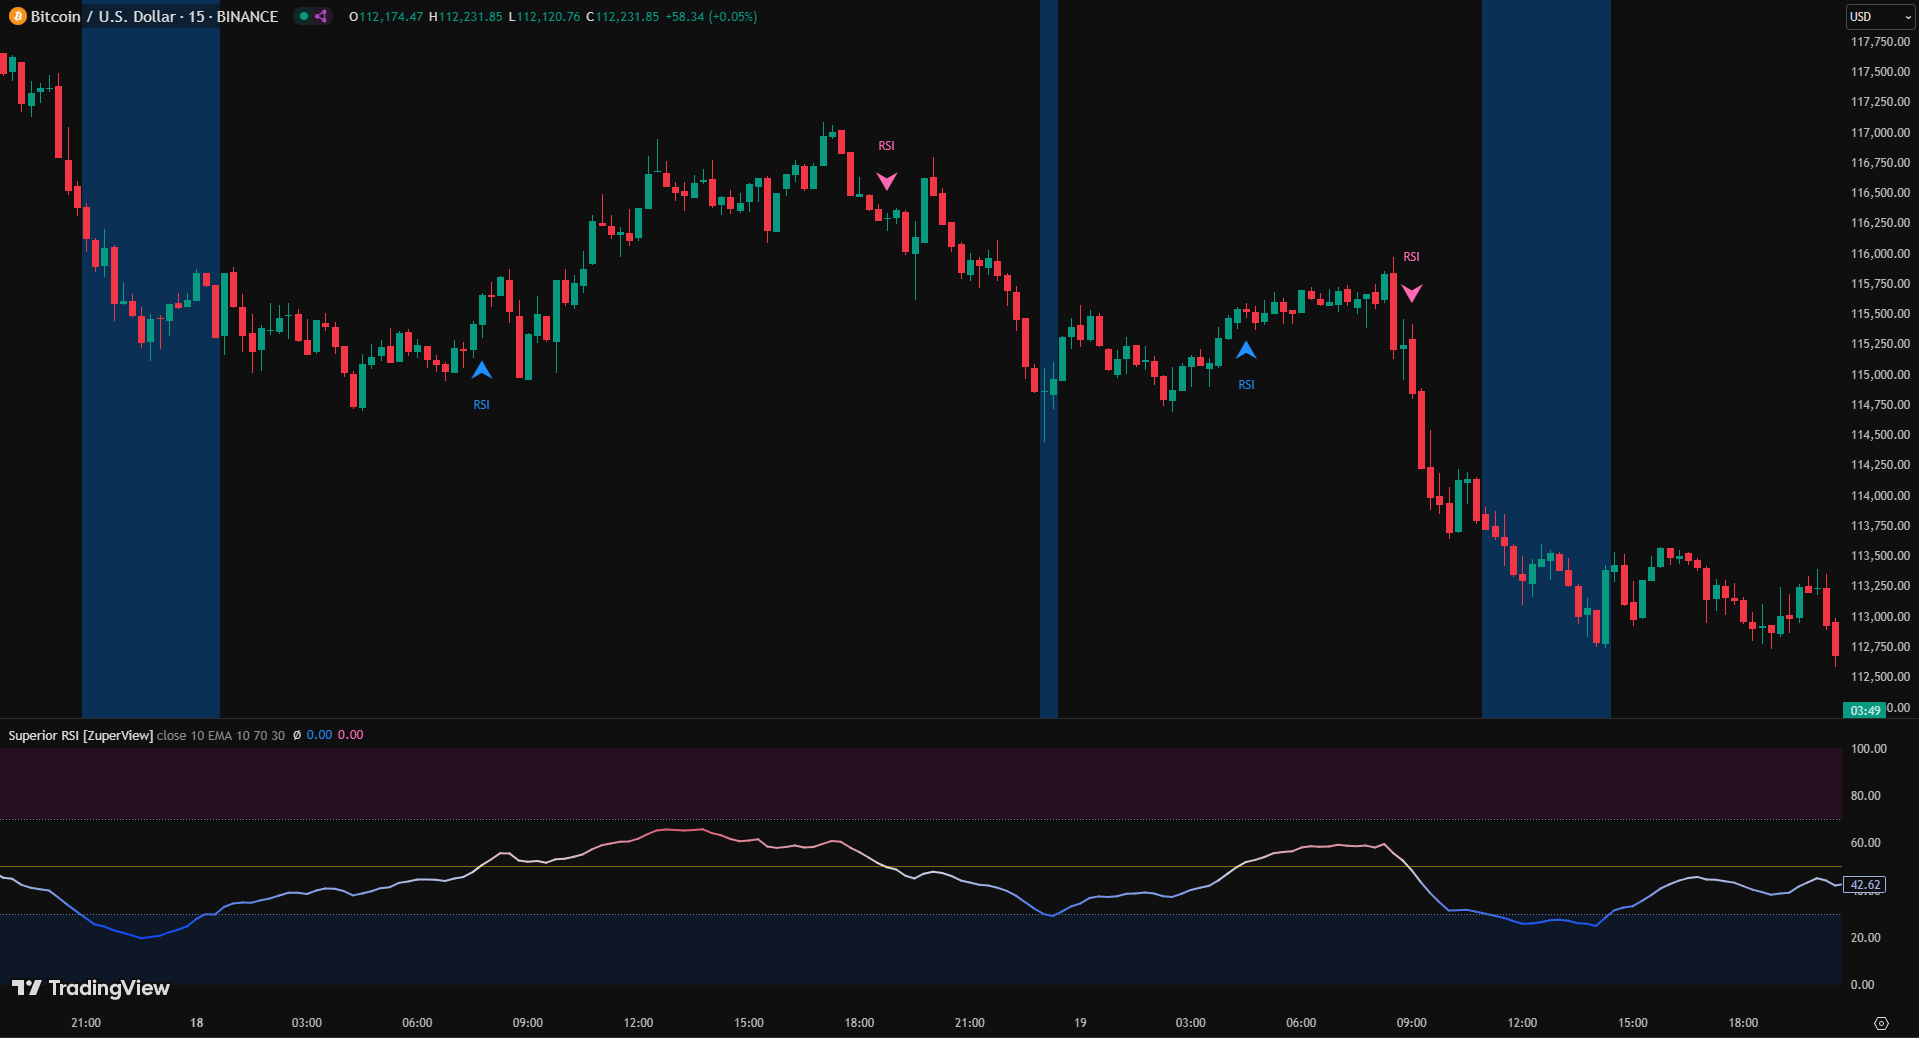Viewport: 1919px width, 1038px height.
Task: Click the 09:00 label on the 19th
Action: [1411, 1023]
